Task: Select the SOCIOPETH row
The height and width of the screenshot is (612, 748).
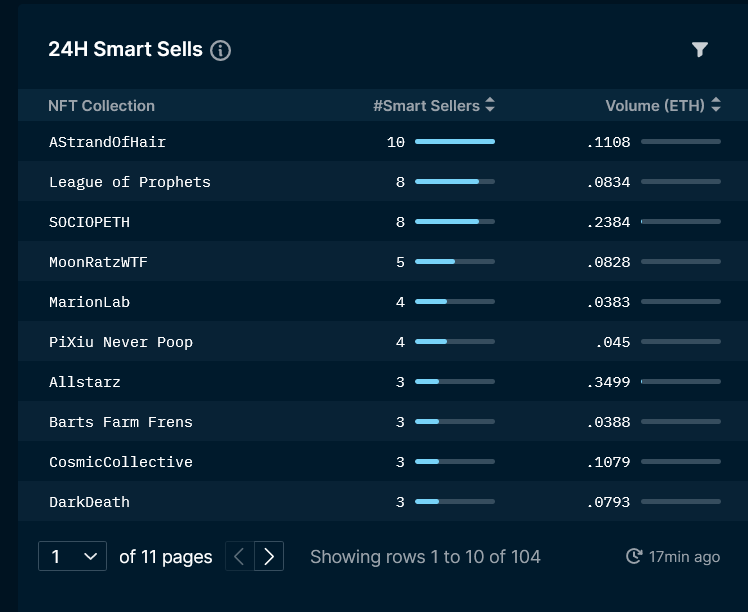Action: tap(383, 221)
